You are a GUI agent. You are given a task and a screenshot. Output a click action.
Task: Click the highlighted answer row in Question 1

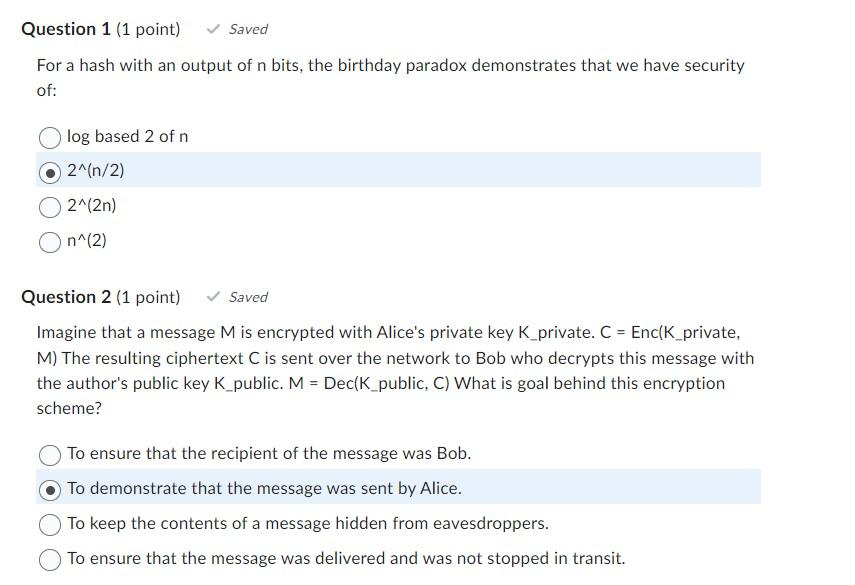coord(400,171)
